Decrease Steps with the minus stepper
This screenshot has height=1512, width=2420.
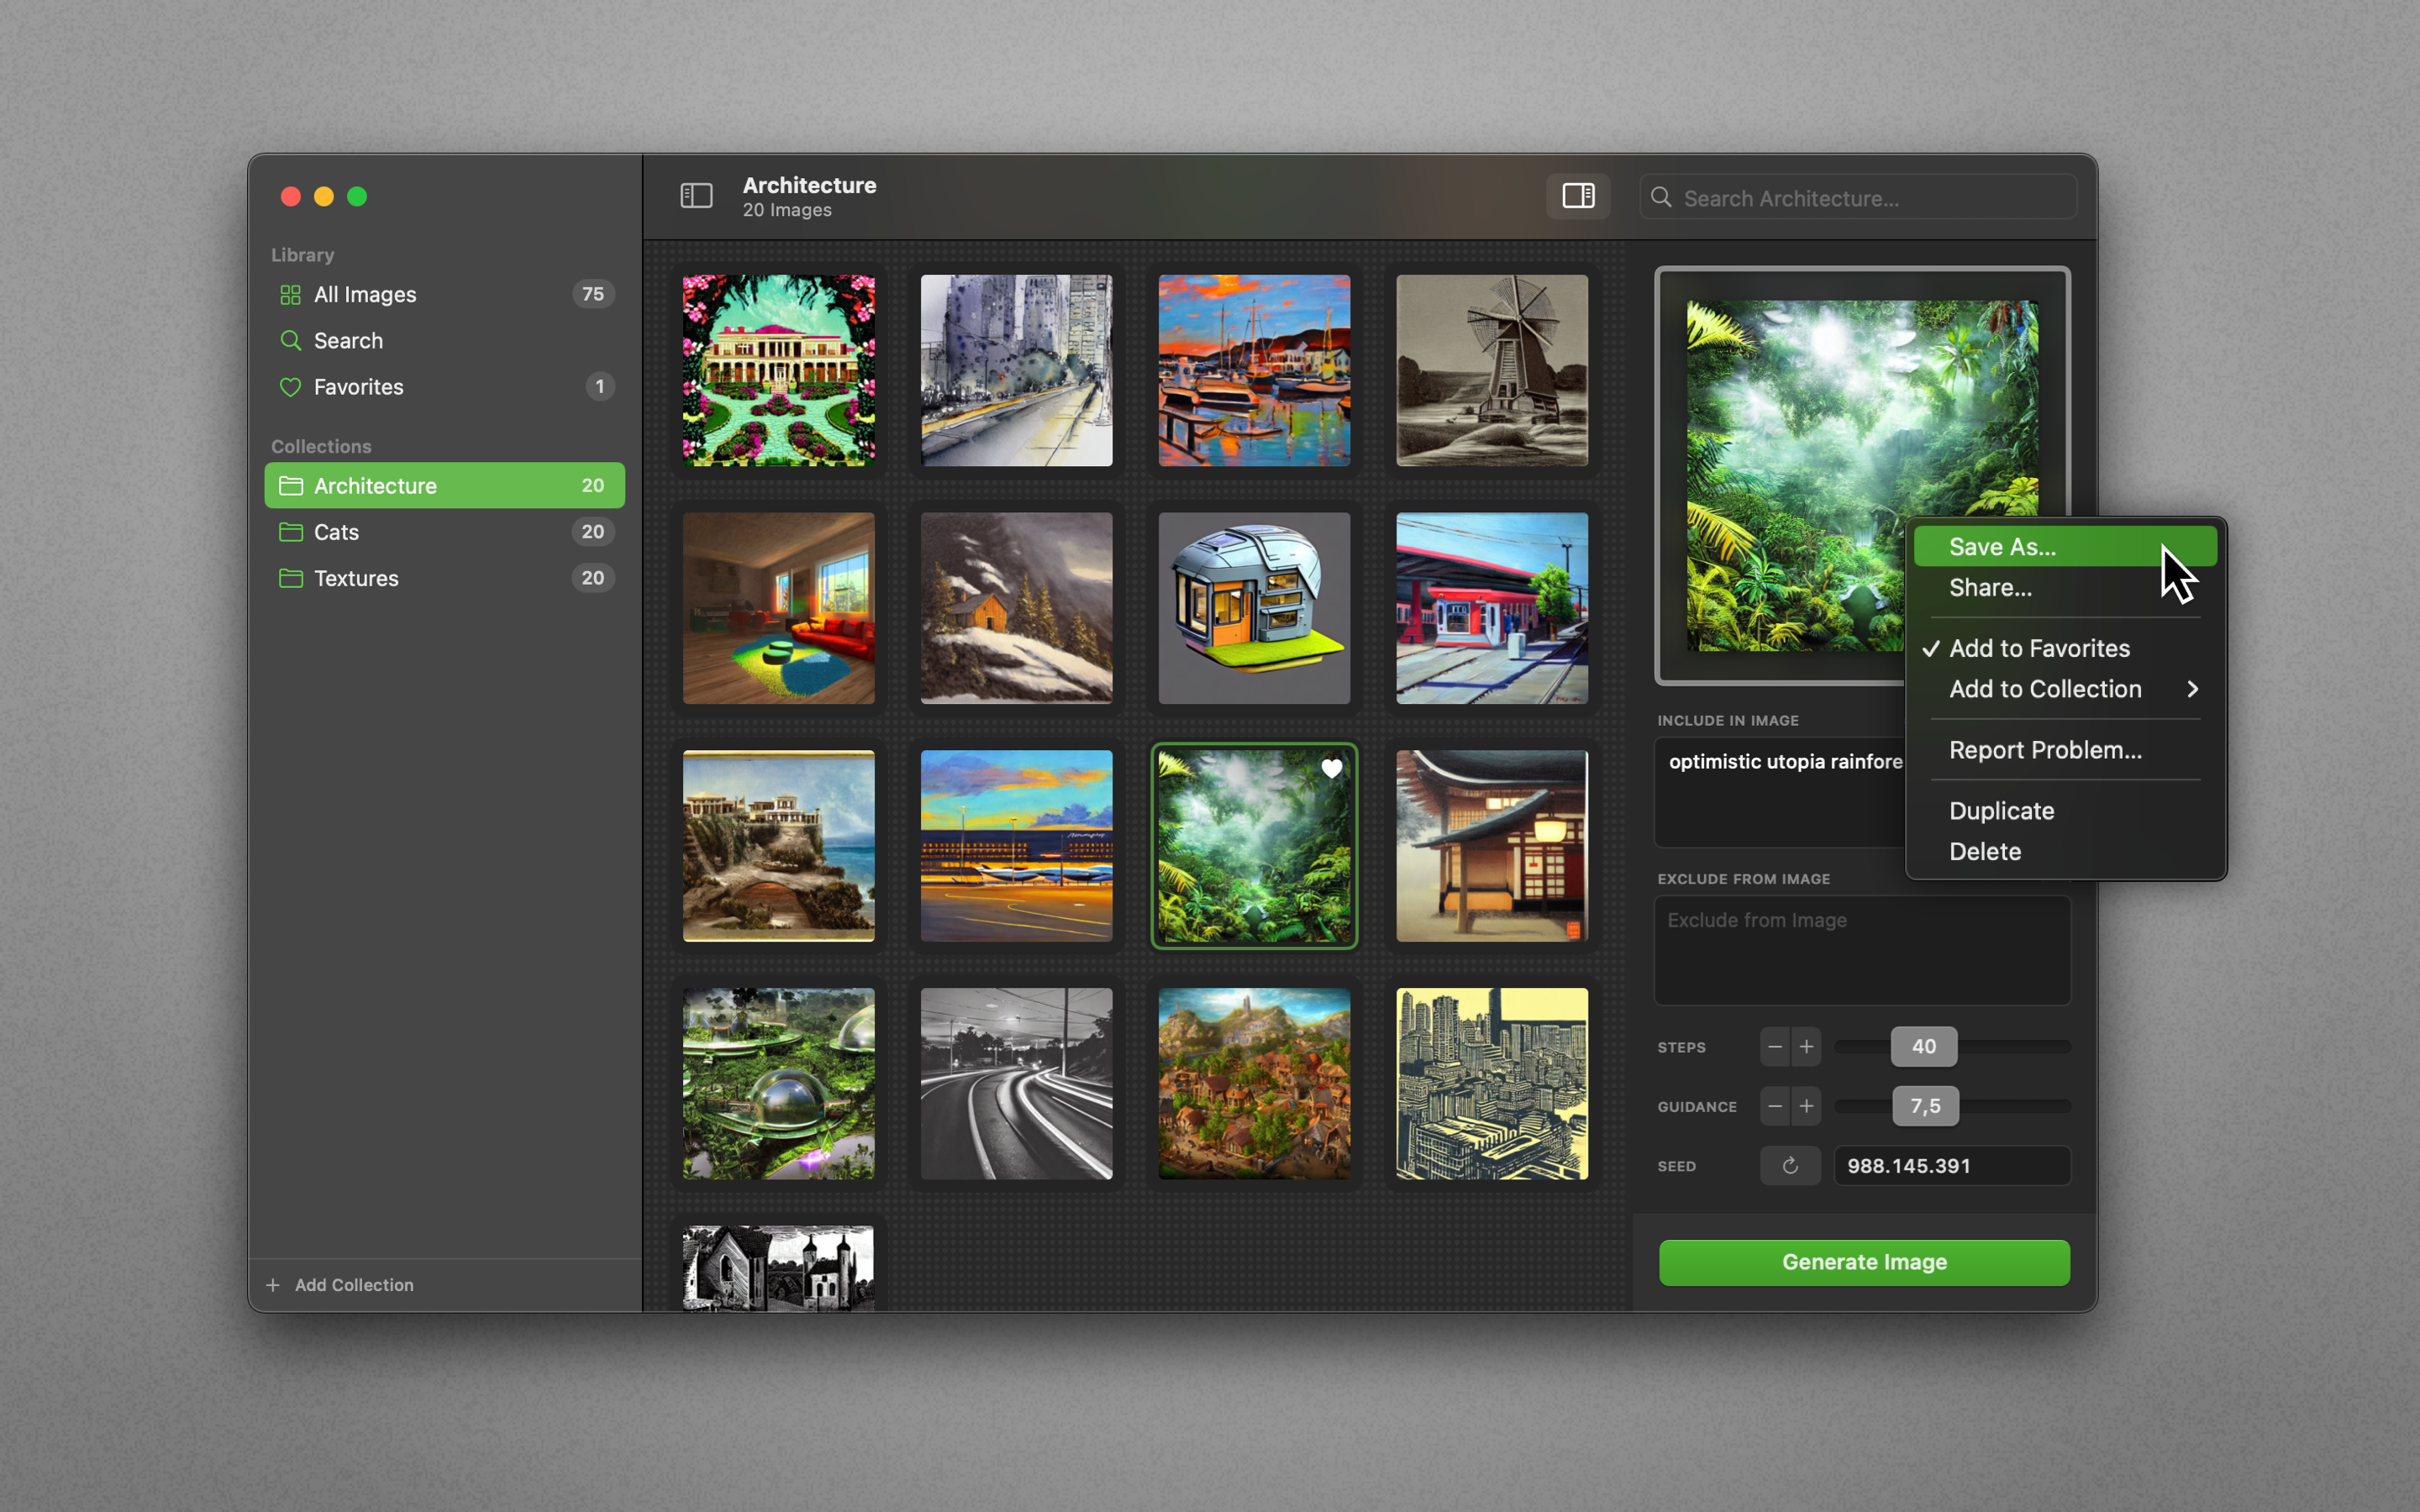click(1775, 1047)
